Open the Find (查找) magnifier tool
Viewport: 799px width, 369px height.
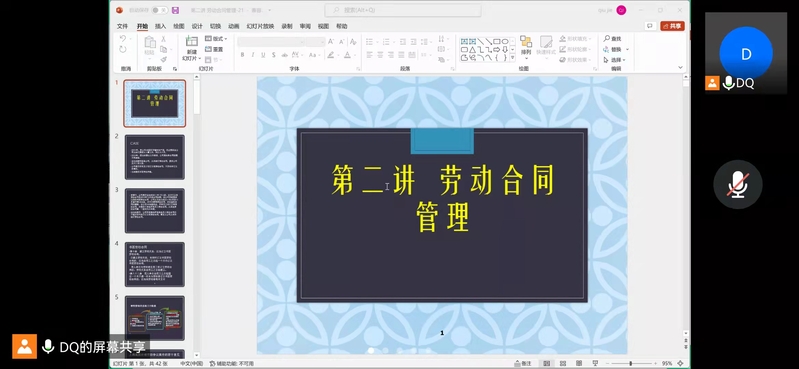[612, 39]
